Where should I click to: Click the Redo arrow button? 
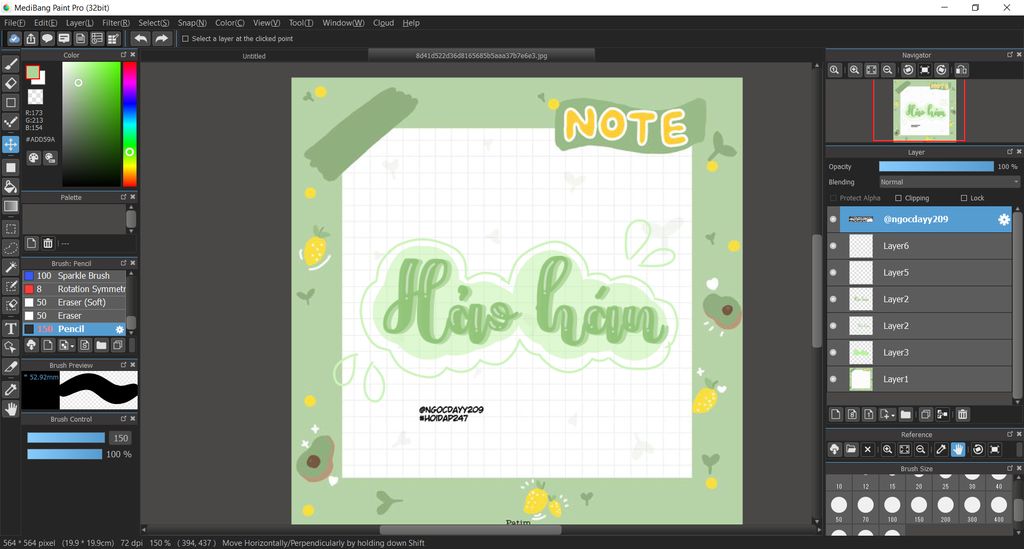pyautogui.click(x=161, y=39)
